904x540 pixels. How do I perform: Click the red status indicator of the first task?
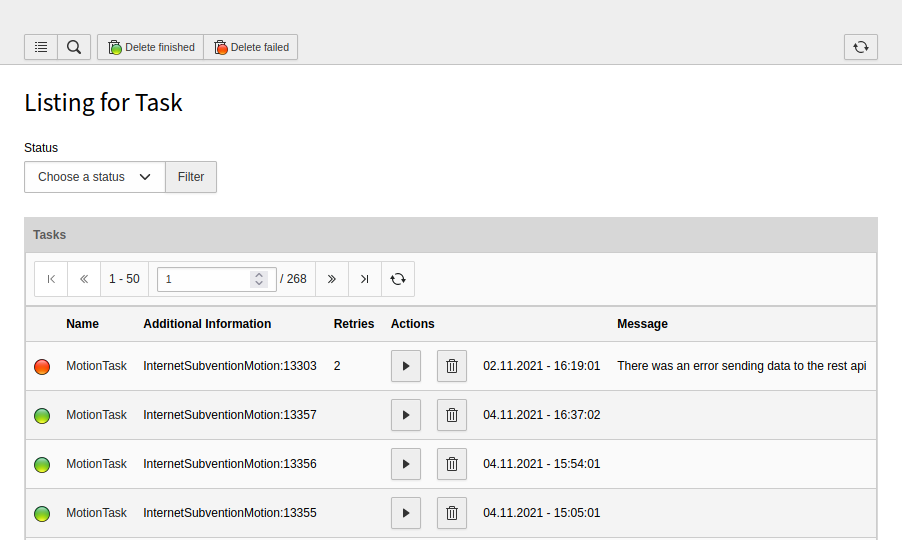[42, 367]
